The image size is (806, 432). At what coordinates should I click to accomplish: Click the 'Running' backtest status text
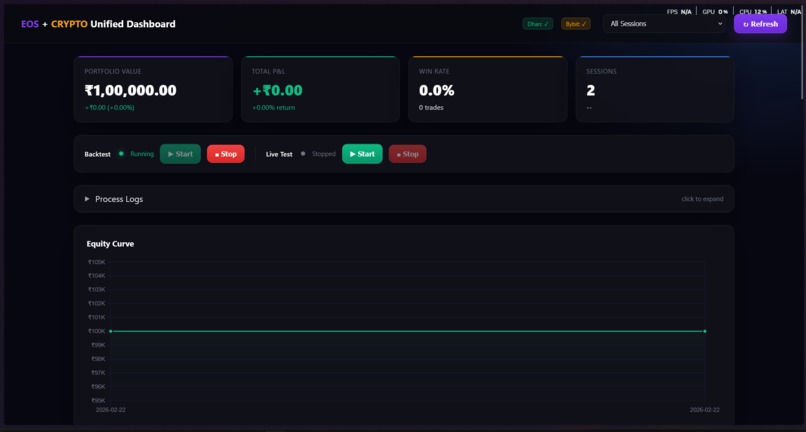(x=142, y=154)
